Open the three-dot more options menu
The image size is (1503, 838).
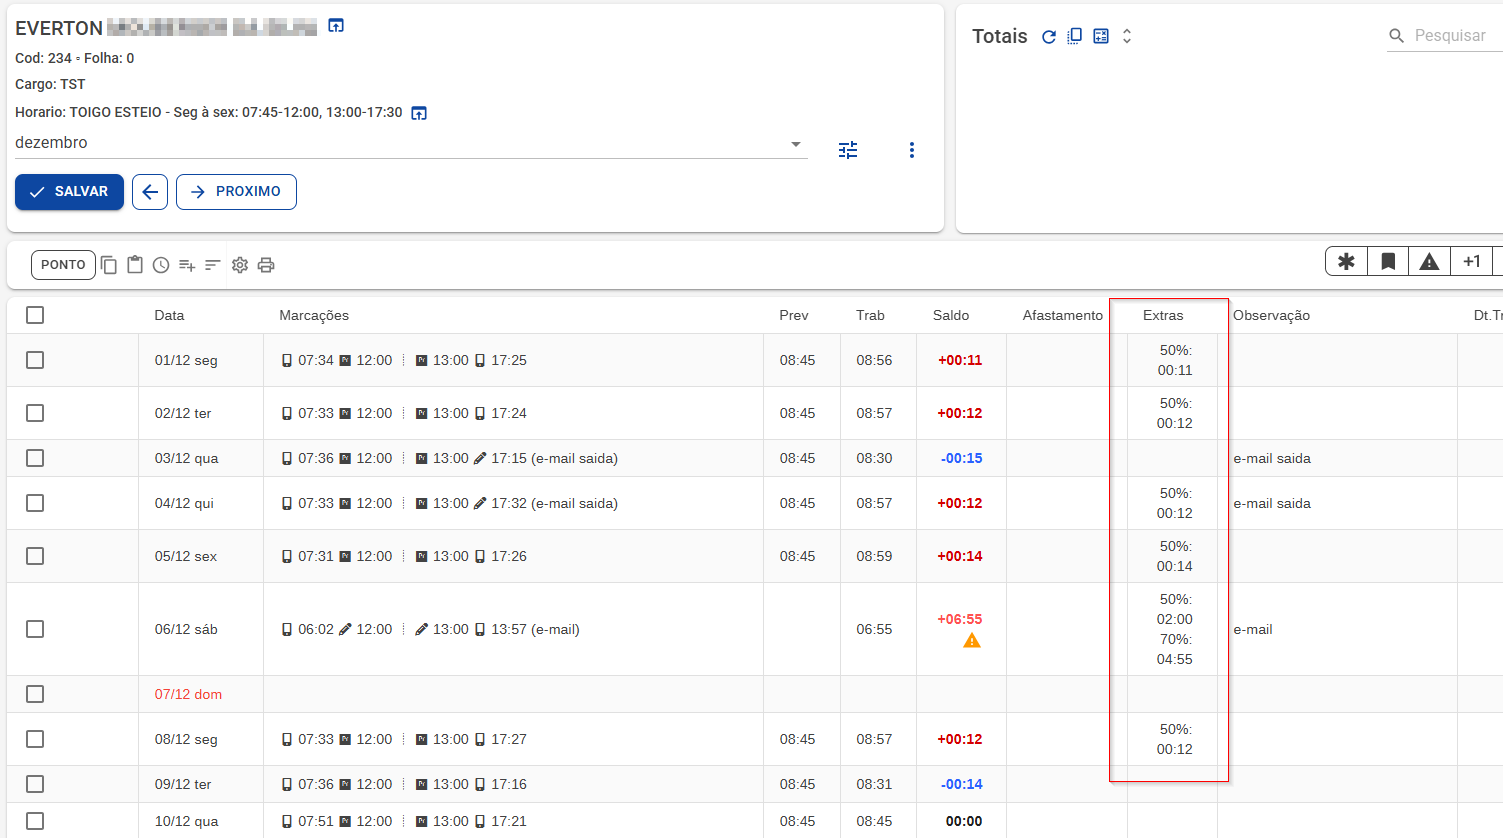pyautogui.click(x=911, y=150)
